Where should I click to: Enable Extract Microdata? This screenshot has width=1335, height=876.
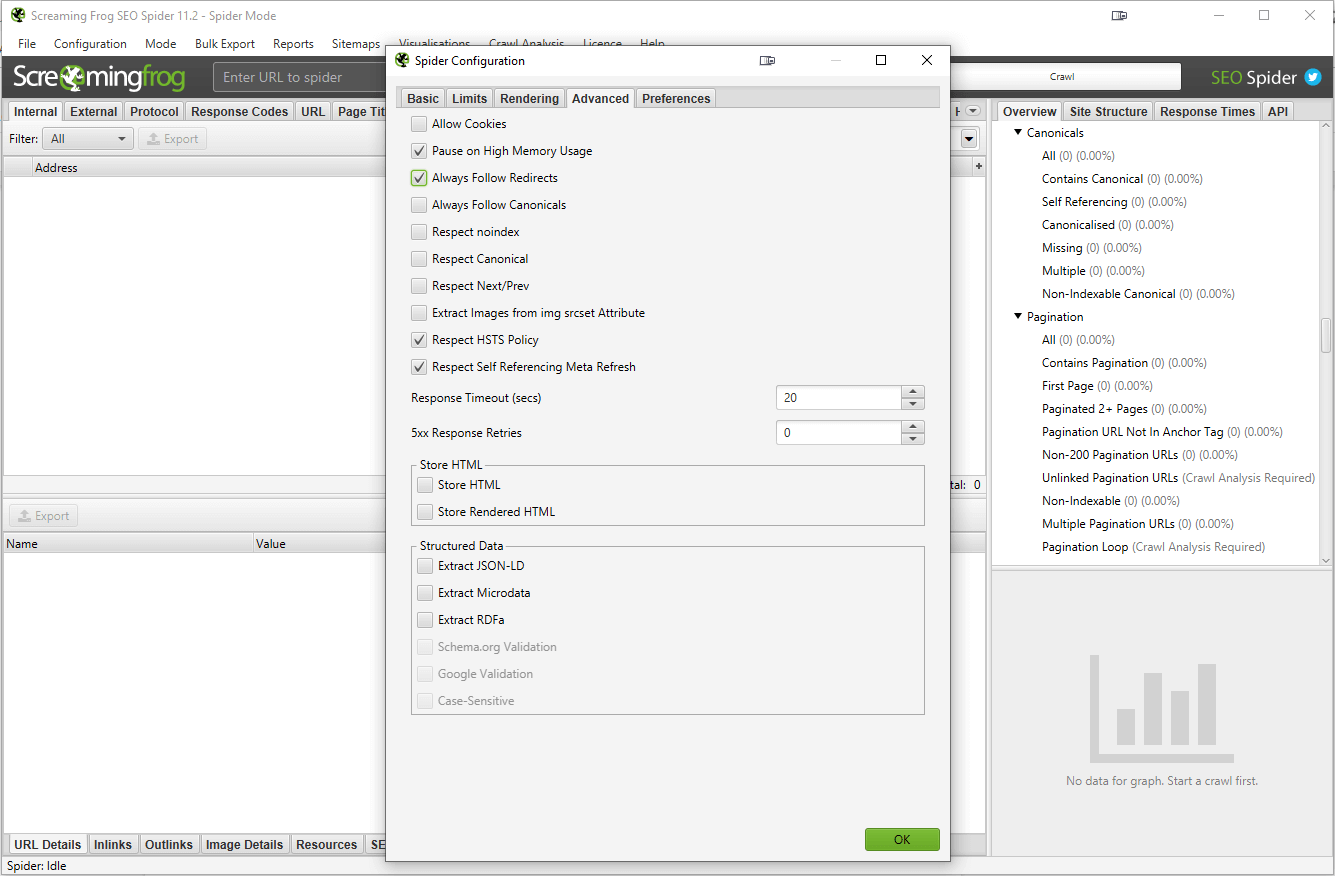[x=425, y=593]
